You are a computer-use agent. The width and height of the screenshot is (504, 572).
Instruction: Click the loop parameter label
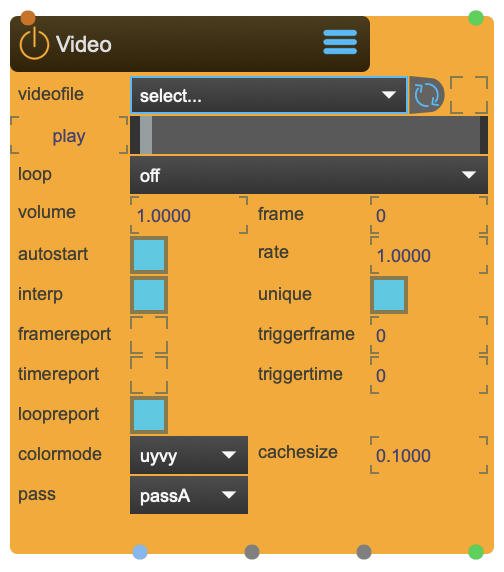35,174
